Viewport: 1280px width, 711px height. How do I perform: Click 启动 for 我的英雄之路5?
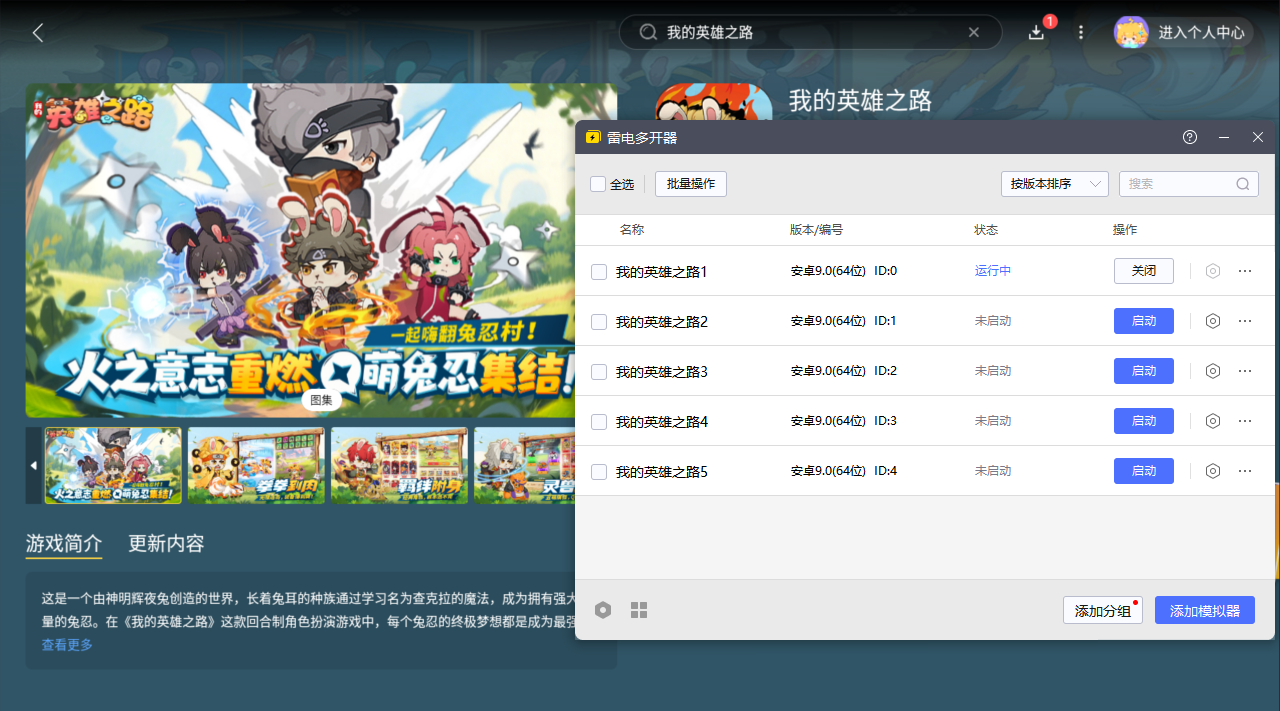pos(1144,471)
